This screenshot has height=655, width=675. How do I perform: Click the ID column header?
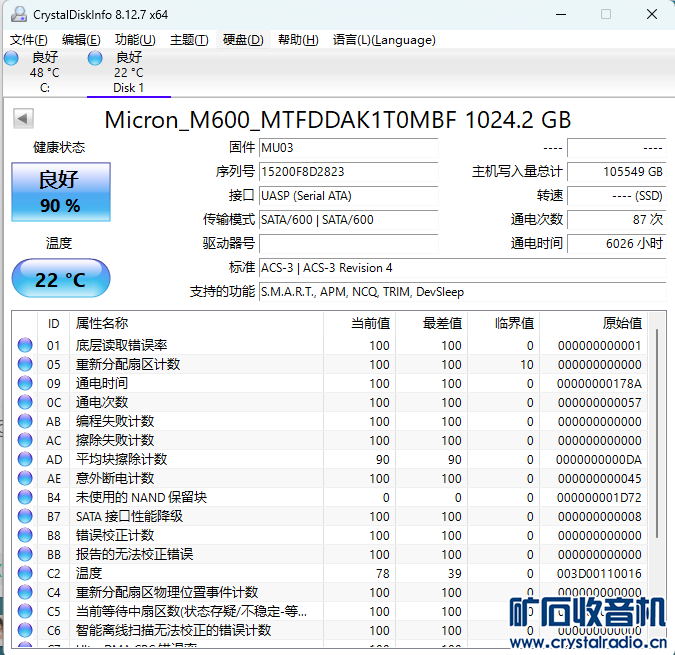[x=53, y=323]
